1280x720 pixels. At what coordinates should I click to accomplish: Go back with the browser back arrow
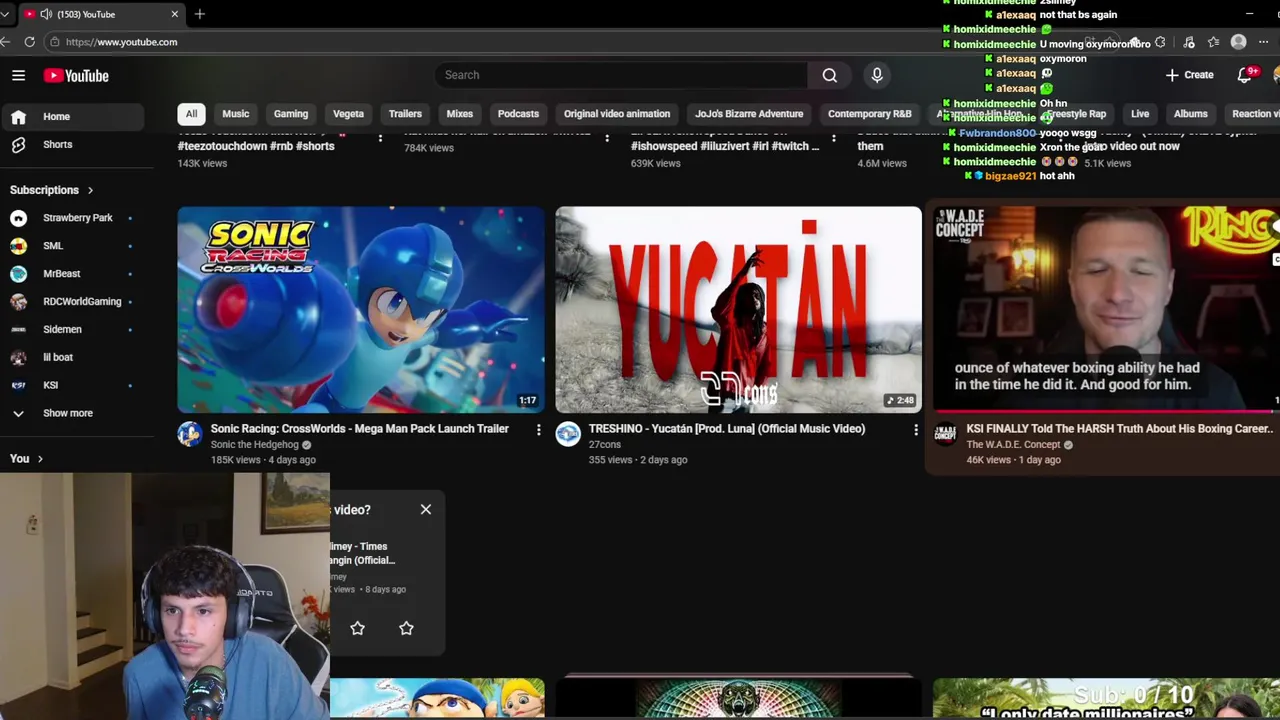(x=6, y=42)
